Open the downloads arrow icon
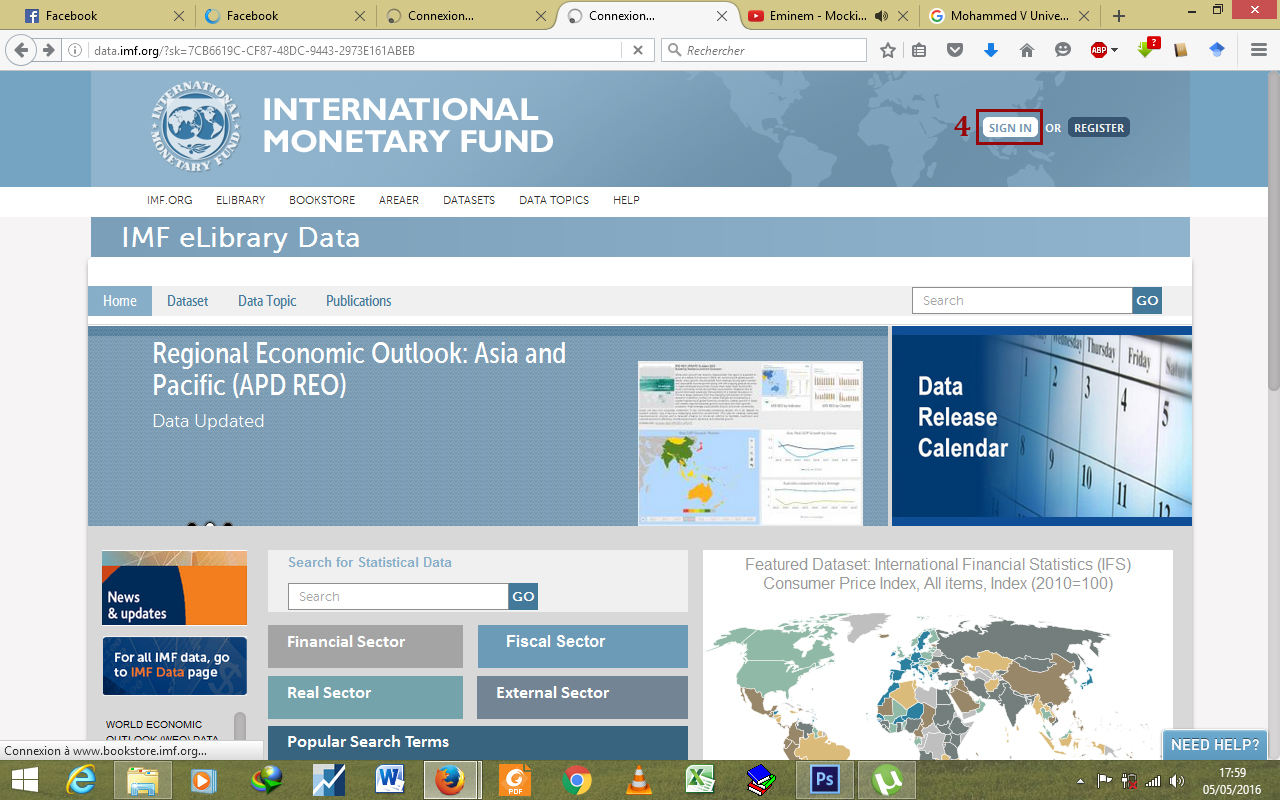 point(991,50)
